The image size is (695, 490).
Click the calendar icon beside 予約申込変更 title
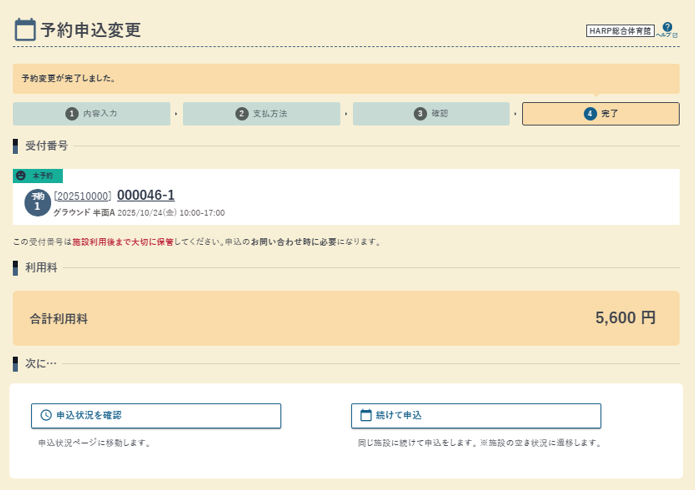pyautogui.click(x=25, y=30)
